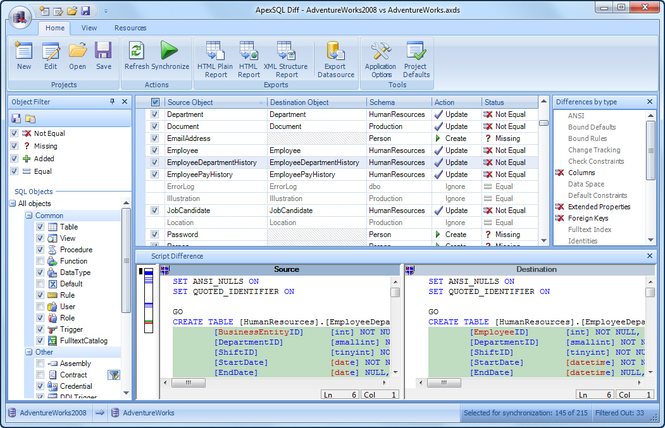Generate the HTML Plain Report
This screenshot has width=665, height=428.
tap(215, 59)
